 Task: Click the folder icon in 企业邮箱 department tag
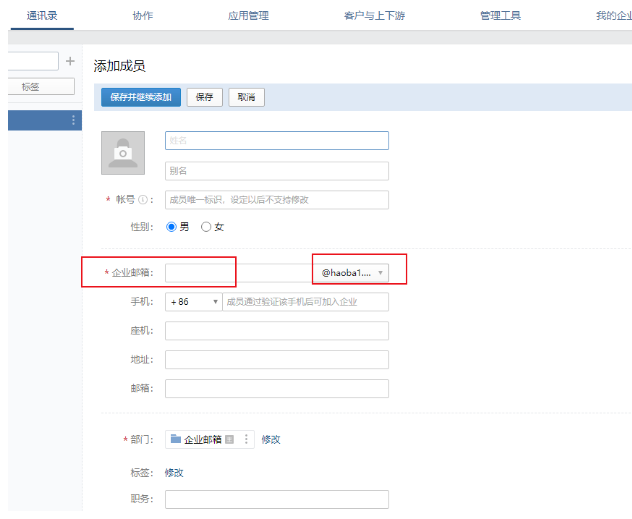[x=176, y=439]
